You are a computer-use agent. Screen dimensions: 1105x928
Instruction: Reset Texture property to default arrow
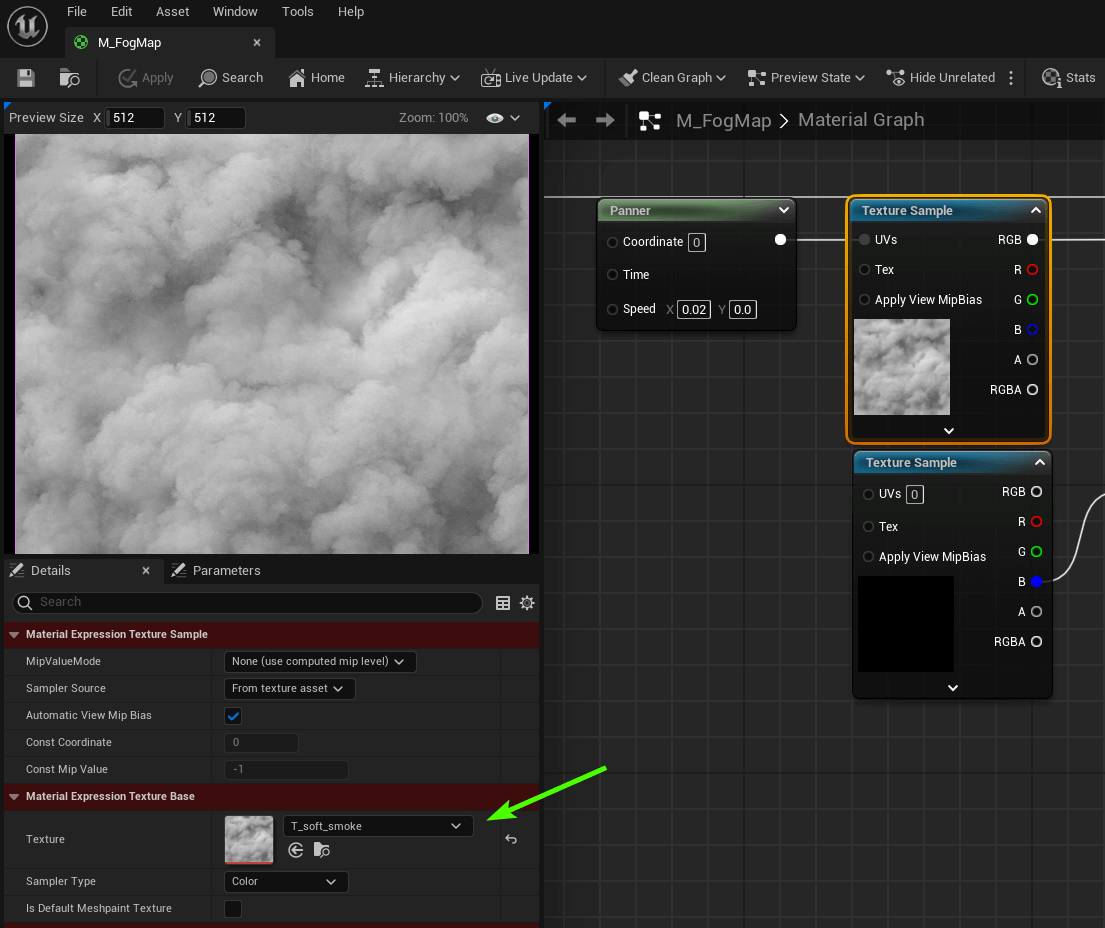pos(511,839)
